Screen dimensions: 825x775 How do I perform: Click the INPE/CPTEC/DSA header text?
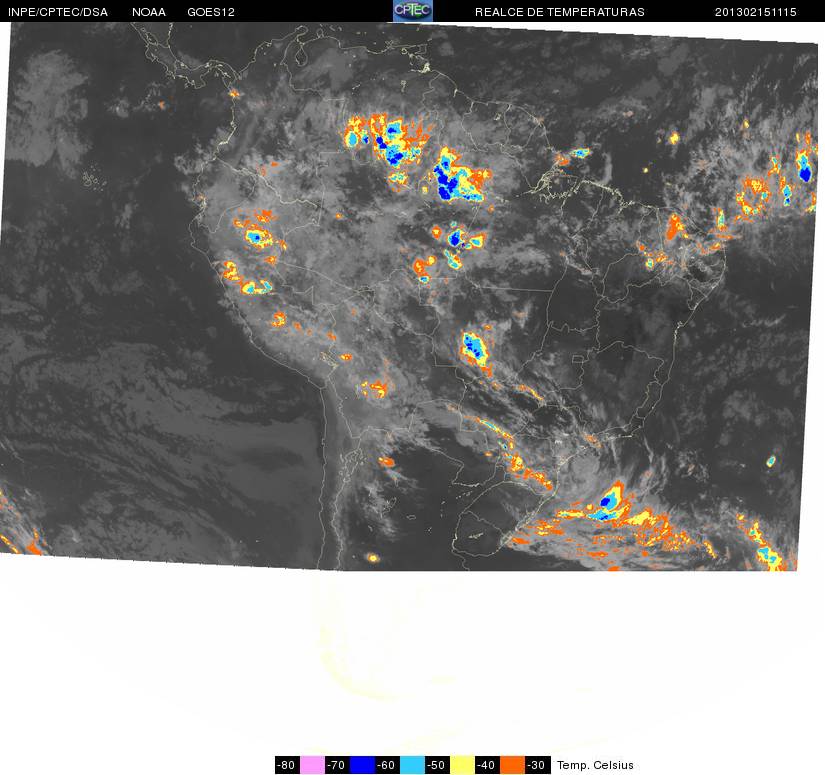(58, 12)
